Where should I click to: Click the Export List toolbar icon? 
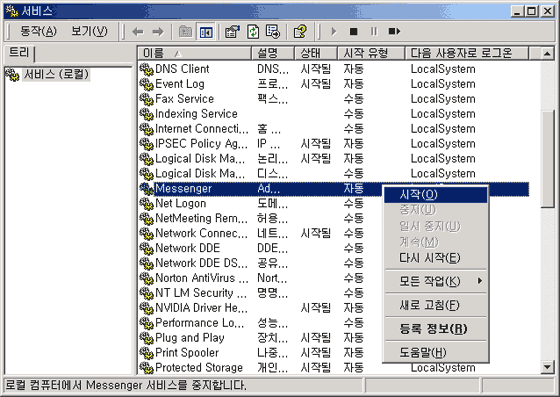273,32
